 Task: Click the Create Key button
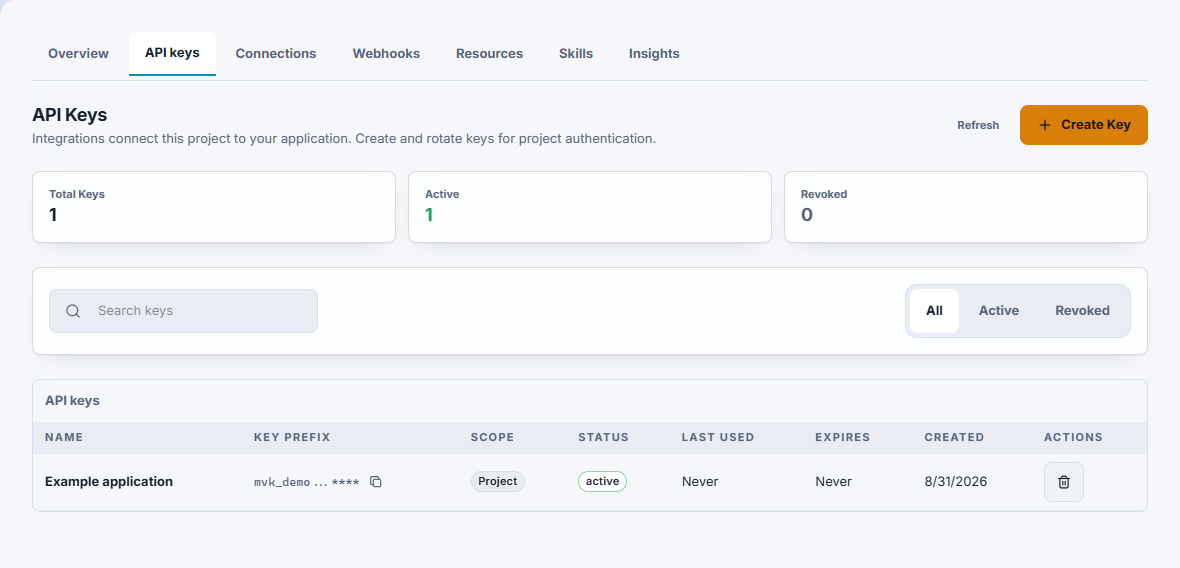click(x=1084, y=125)
